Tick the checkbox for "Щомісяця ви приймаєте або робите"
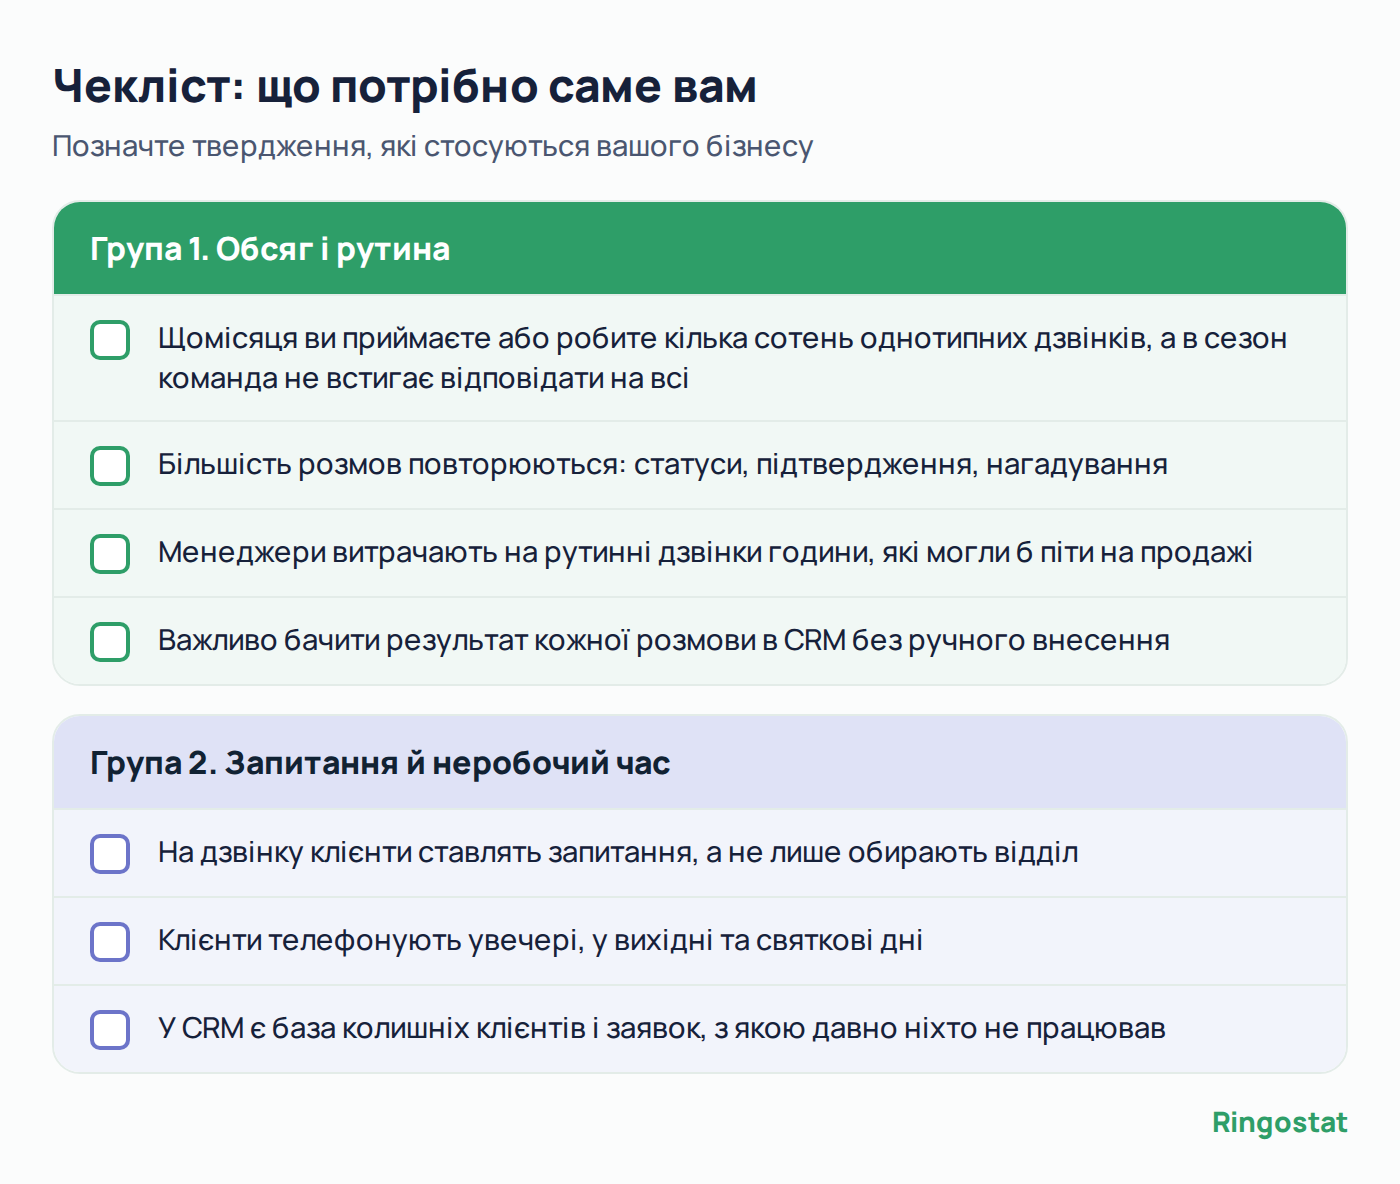 110,340
